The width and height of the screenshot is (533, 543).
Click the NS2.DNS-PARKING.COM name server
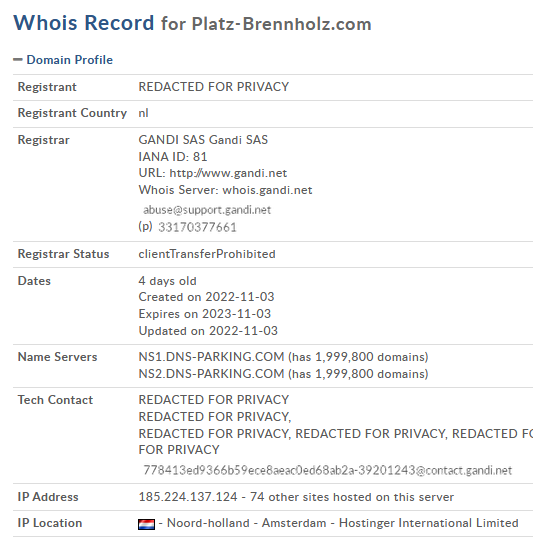pyautogui.click(x=211, y=374)
